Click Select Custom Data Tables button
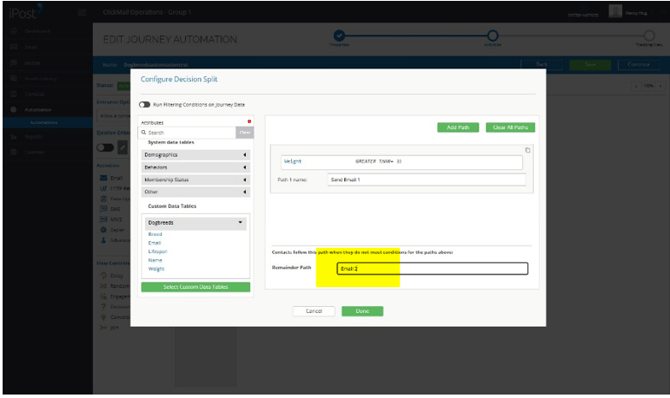This screenshot has width=670, height=398. 196,287
